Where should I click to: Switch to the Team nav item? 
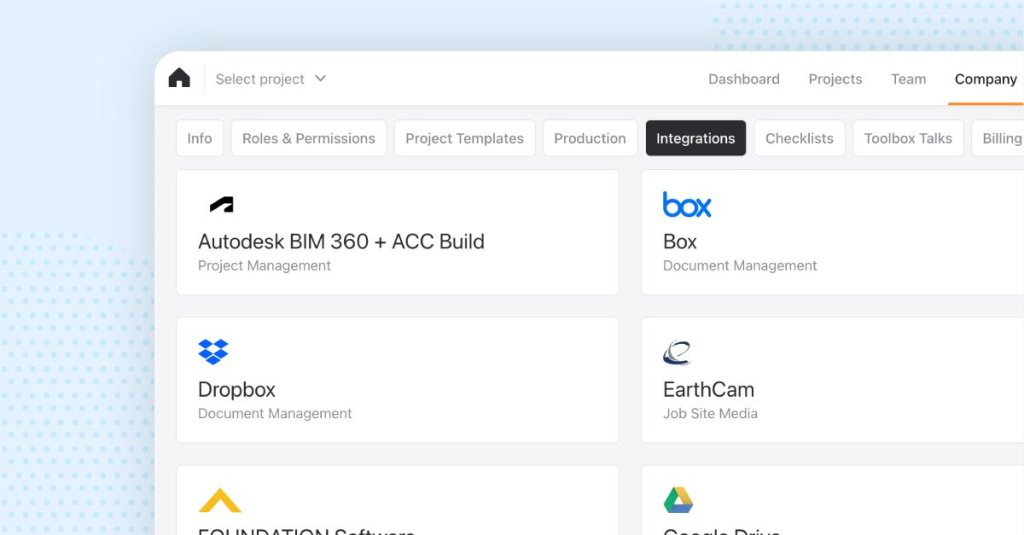[908, 79]
